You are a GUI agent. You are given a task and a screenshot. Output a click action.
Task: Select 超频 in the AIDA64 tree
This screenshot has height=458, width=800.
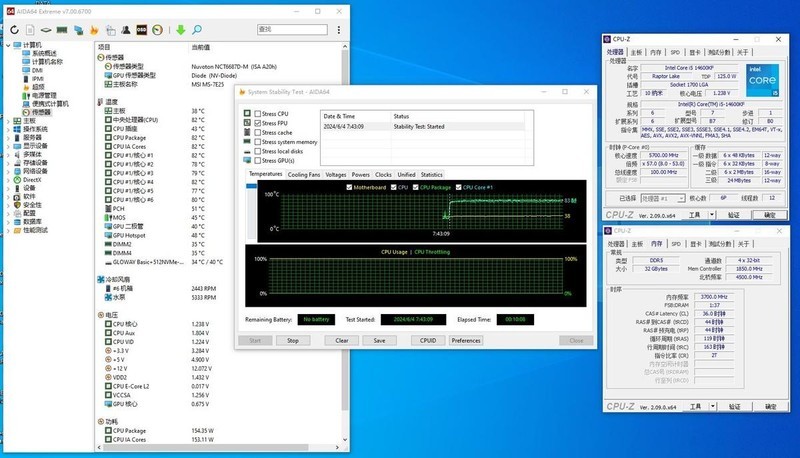[38, 87]
